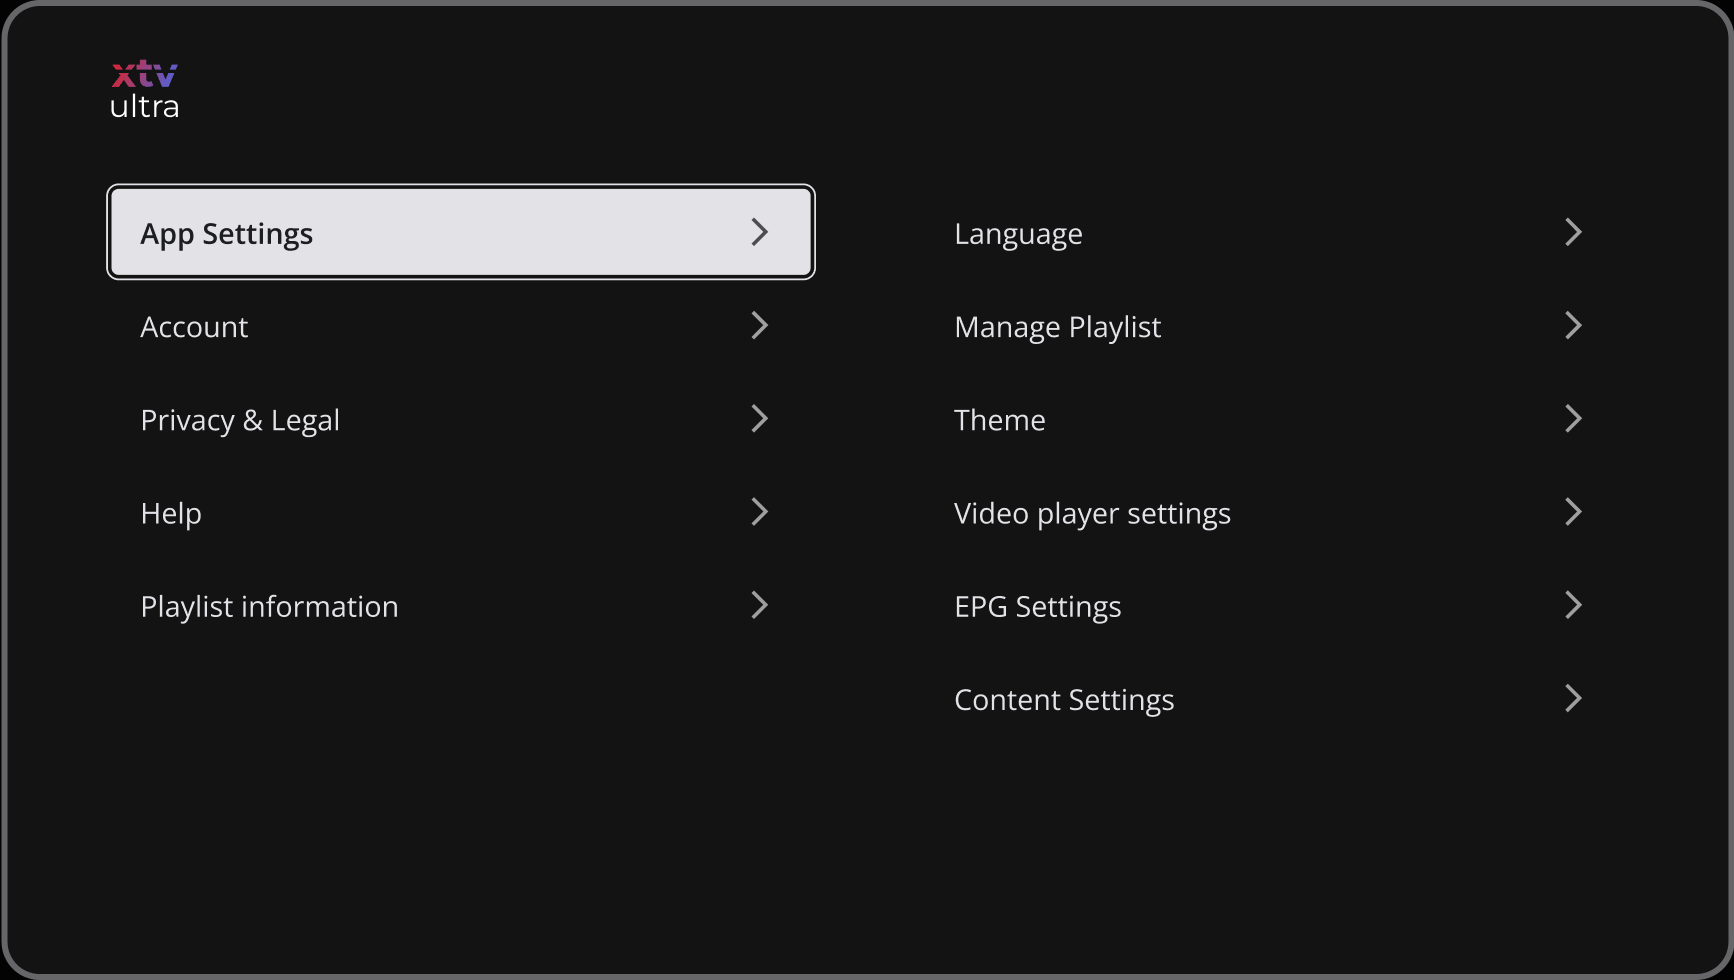1734x980 pixels.
Task: Click the chevron beside Content Settings
Action: click(x=1574, y=697)
